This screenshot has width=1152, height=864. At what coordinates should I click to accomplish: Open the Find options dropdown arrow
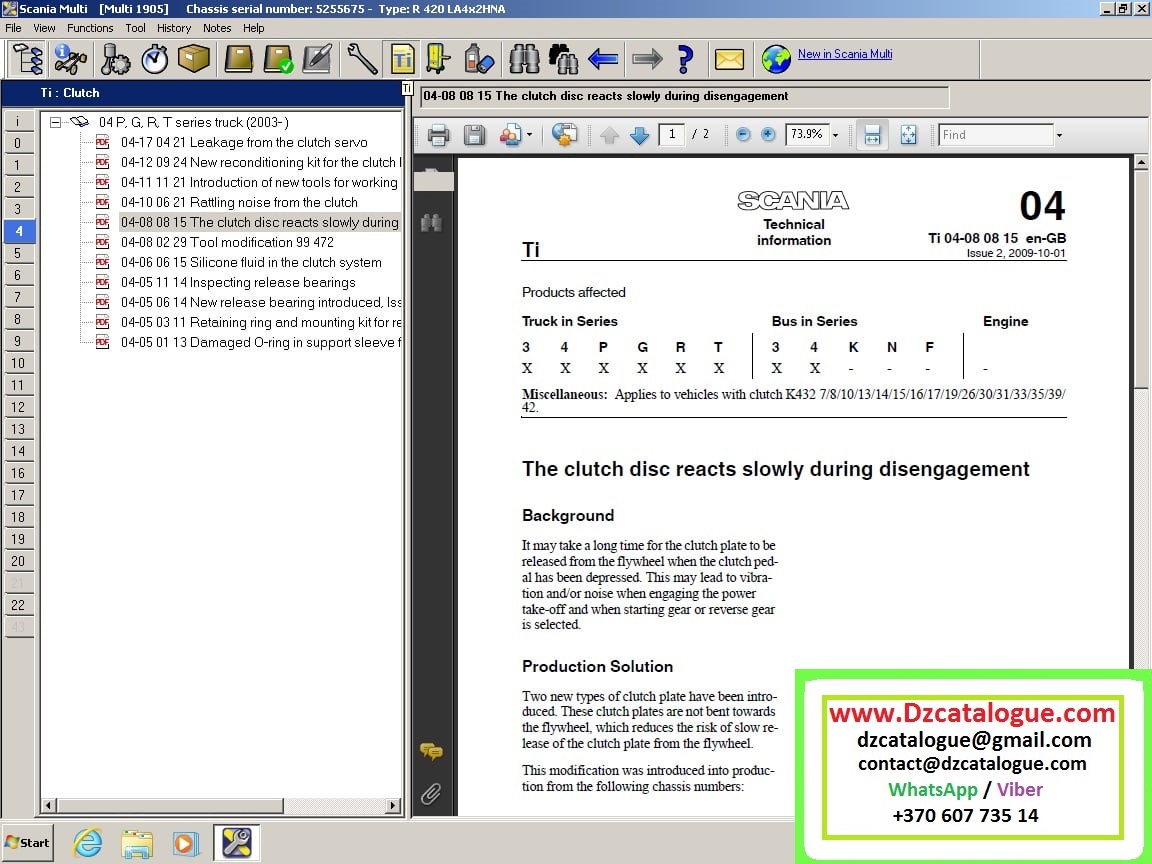[x=1059, y=135]
